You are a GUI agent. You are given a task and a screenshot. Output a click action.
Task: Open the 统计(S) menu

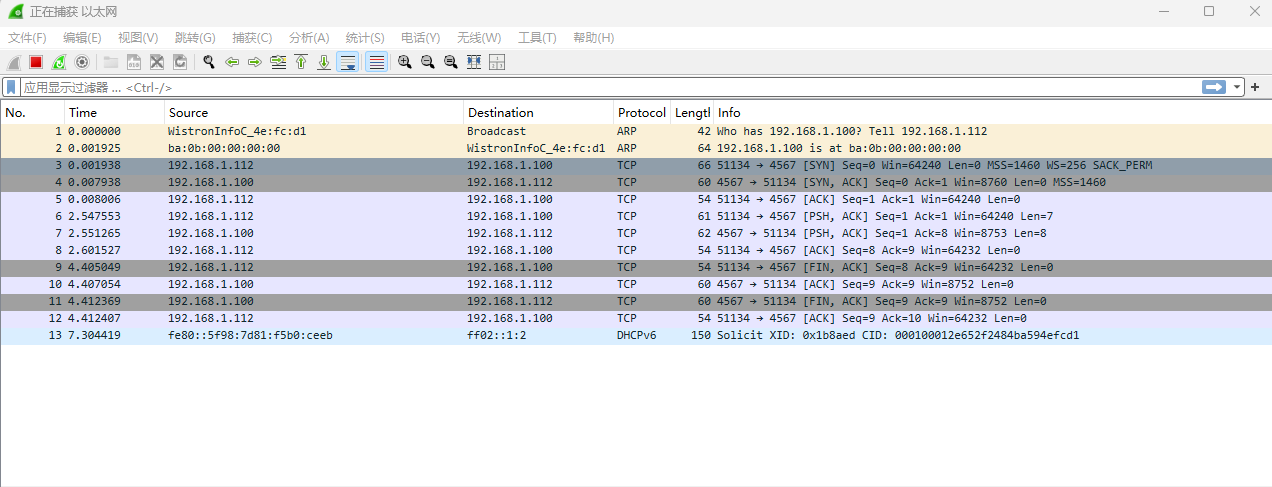pyautogui.click(x=365, y=38)
